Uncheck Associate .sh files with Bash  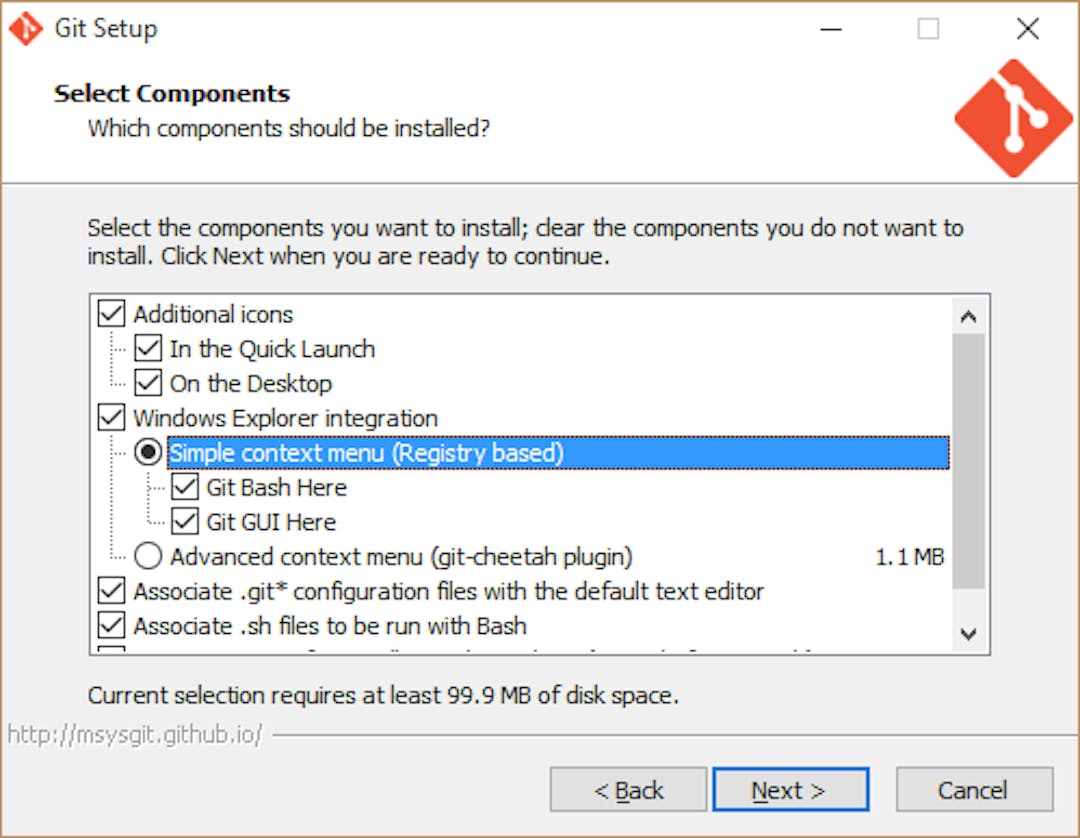pyautogui.click(x=112, y=625)
